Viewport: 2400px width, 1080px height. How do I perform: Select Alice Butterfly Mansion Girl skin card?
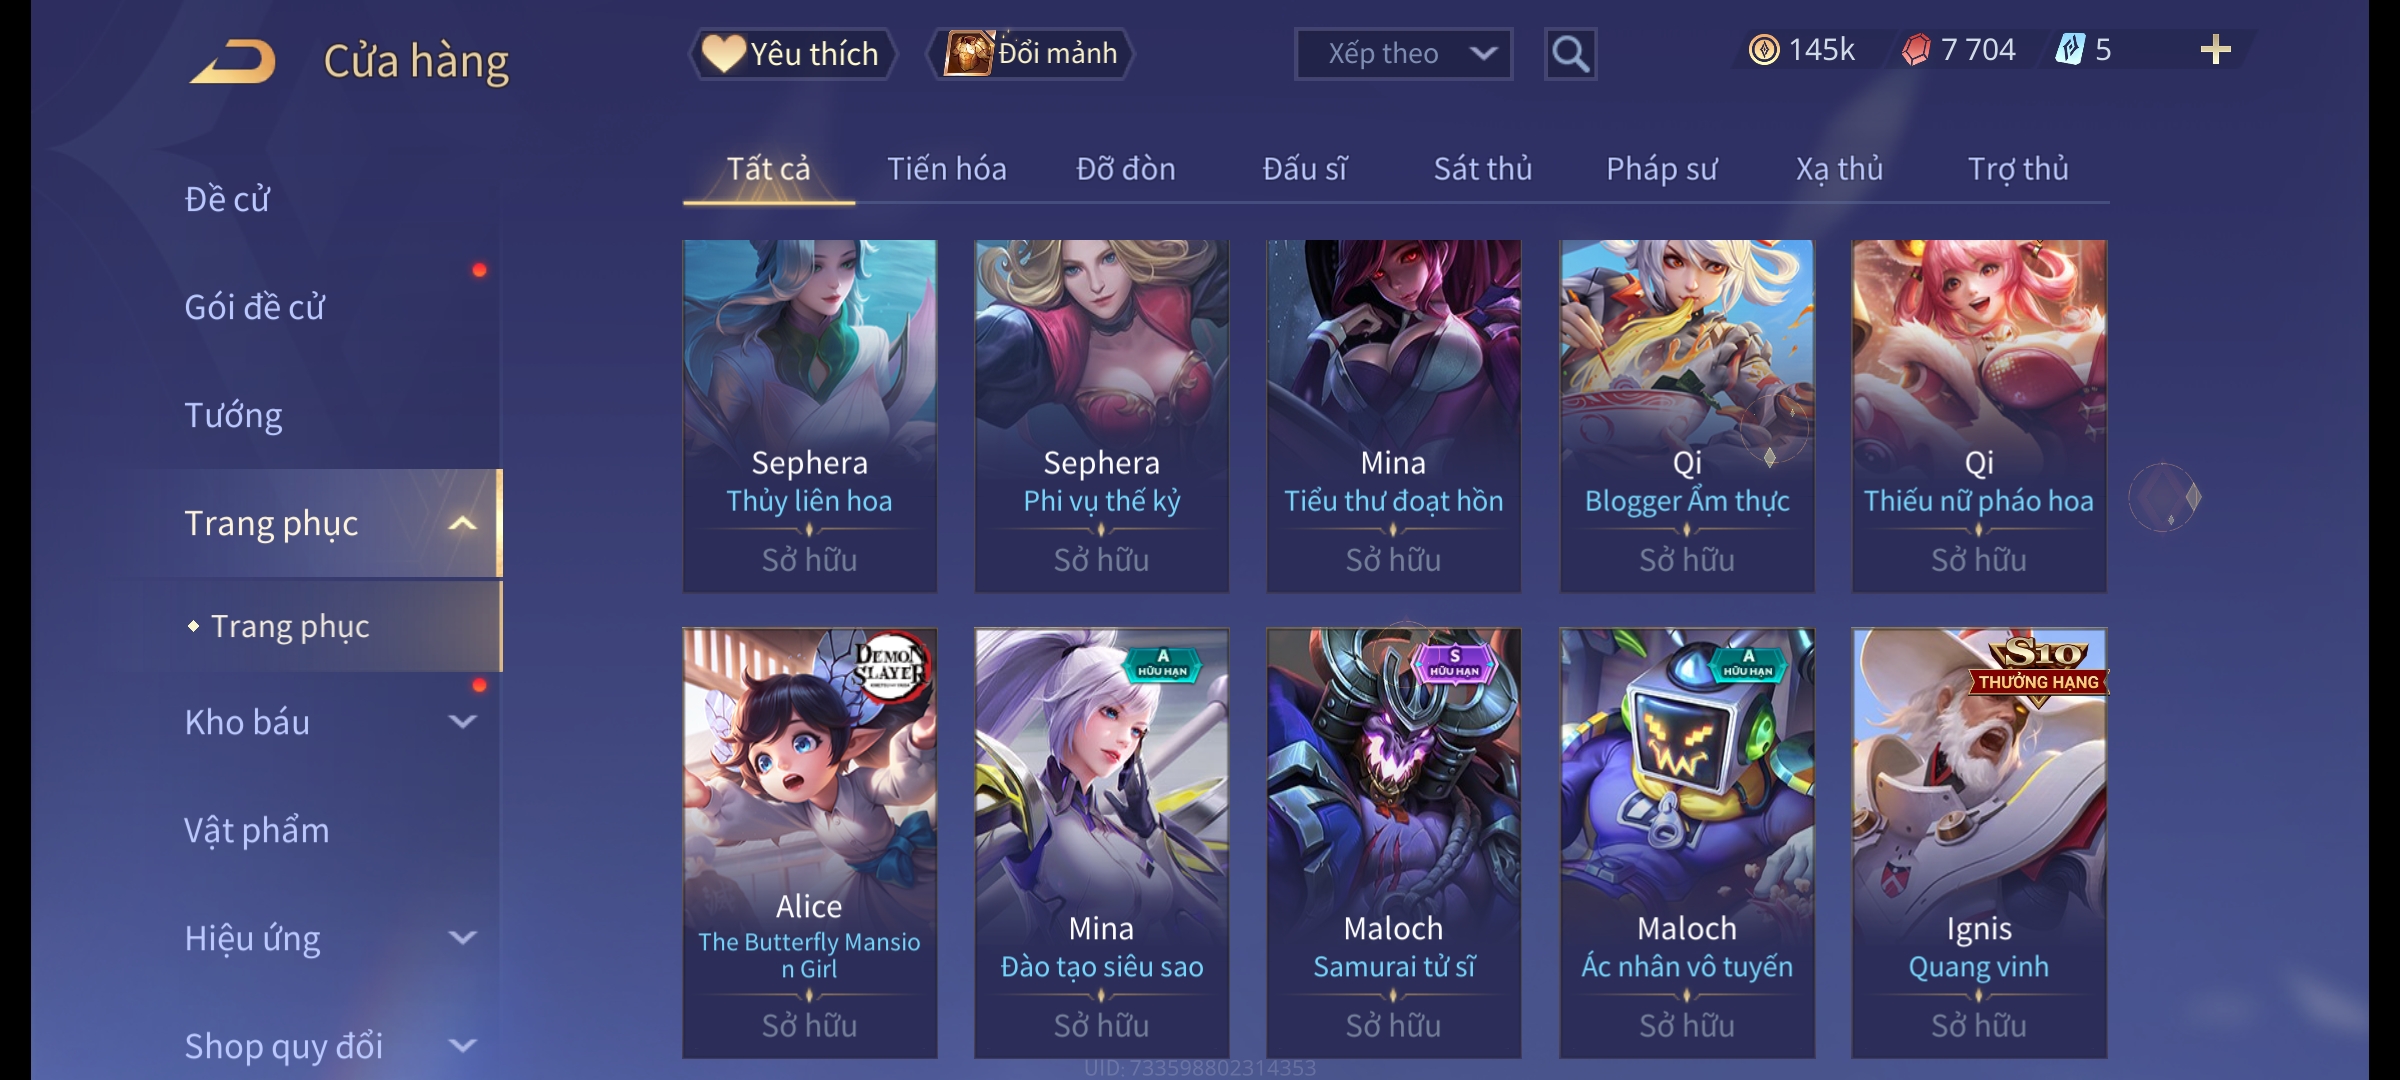[x=809, y=842]
